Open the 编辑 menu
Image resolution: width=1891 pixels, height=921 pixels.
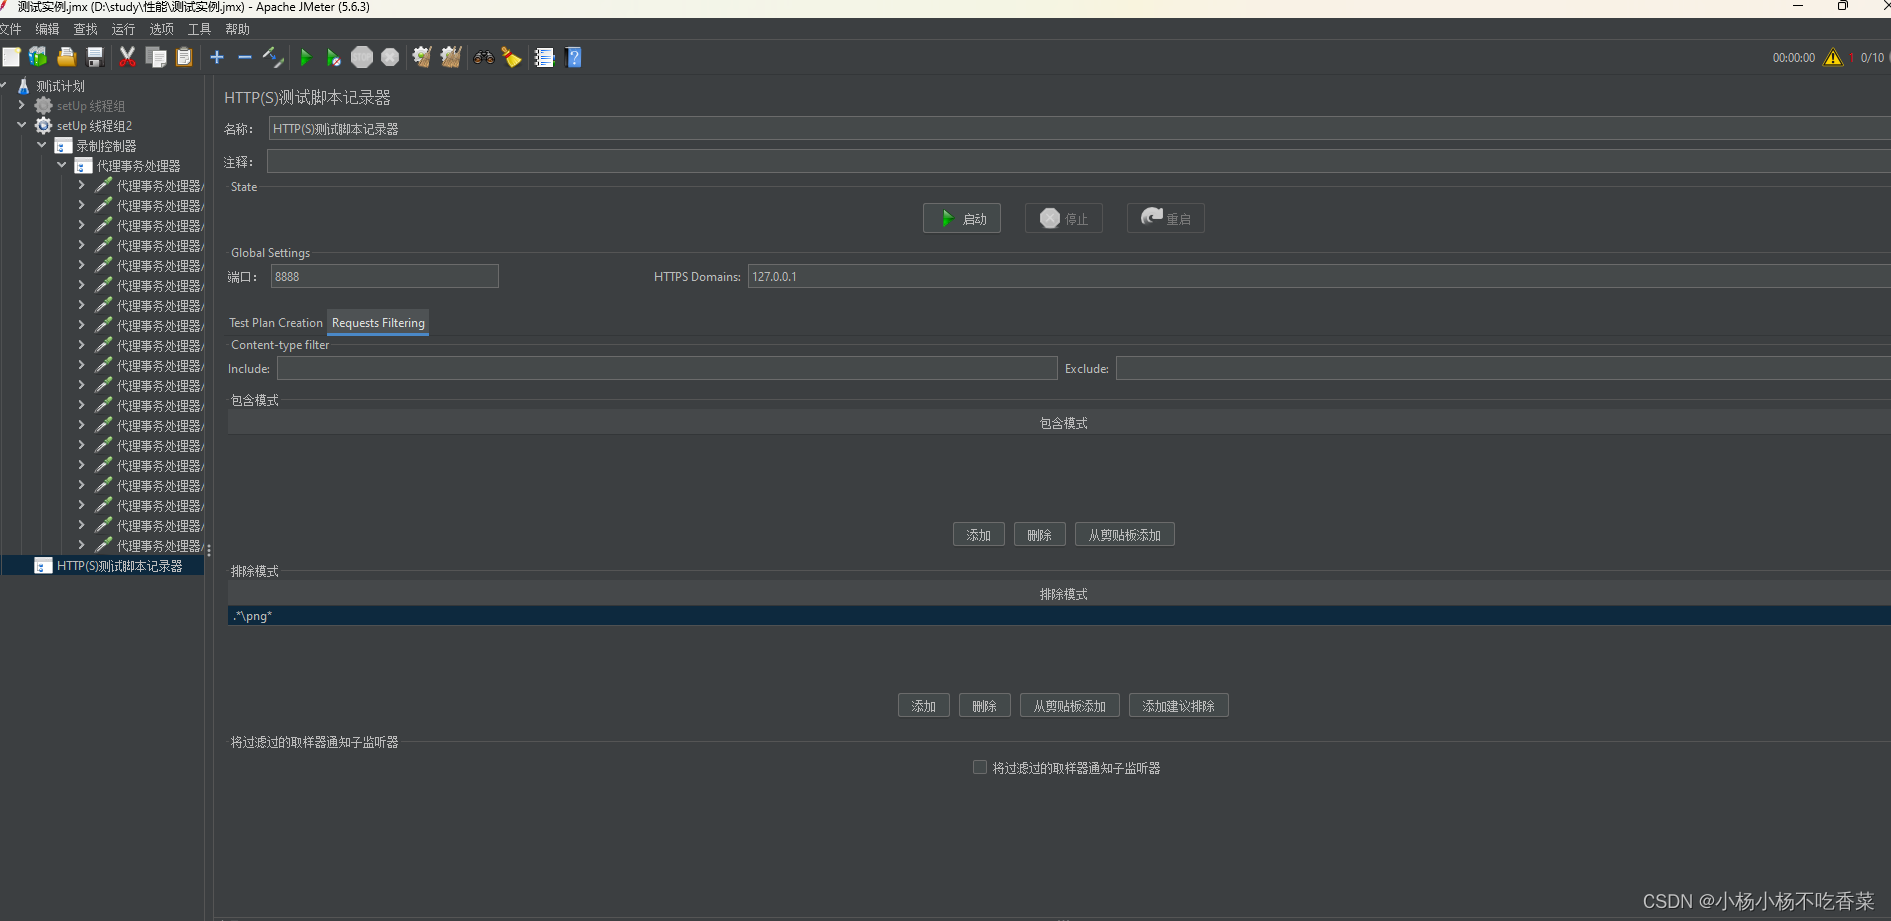(x=47, y=29)
